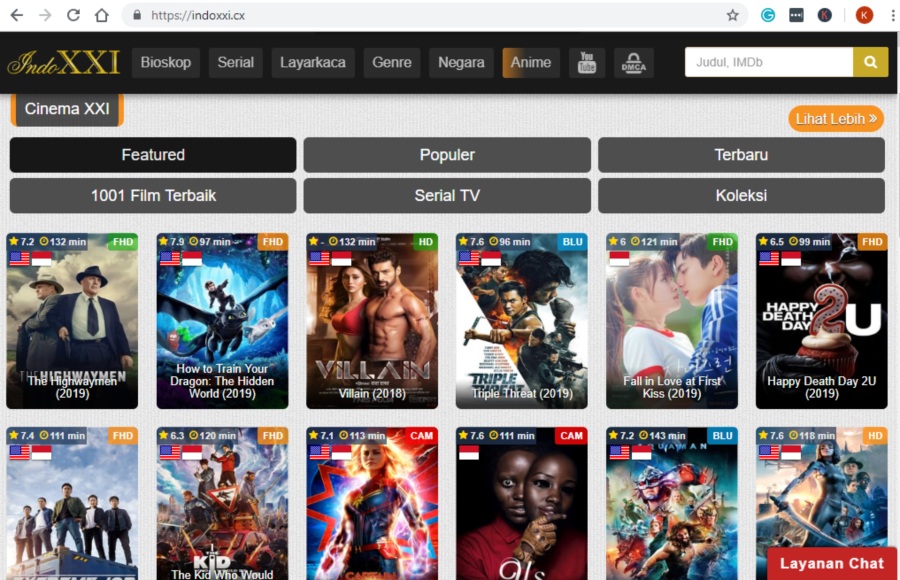Viewport: 900px width, 580px height.
Task: Open the Grammarly extension icon
Action: (x=767, y=16)
